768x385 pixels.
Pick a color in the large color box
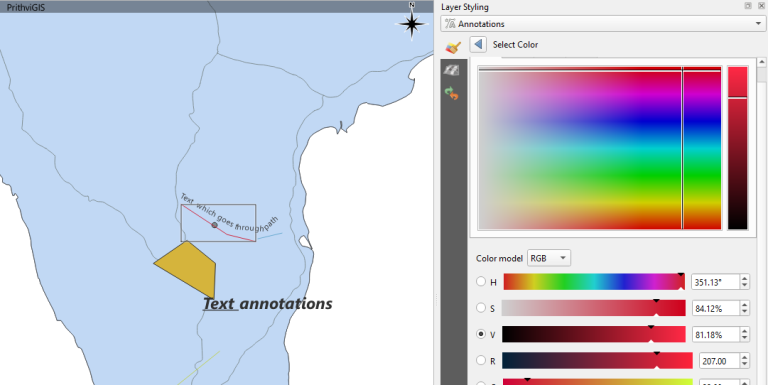[600, 148]
